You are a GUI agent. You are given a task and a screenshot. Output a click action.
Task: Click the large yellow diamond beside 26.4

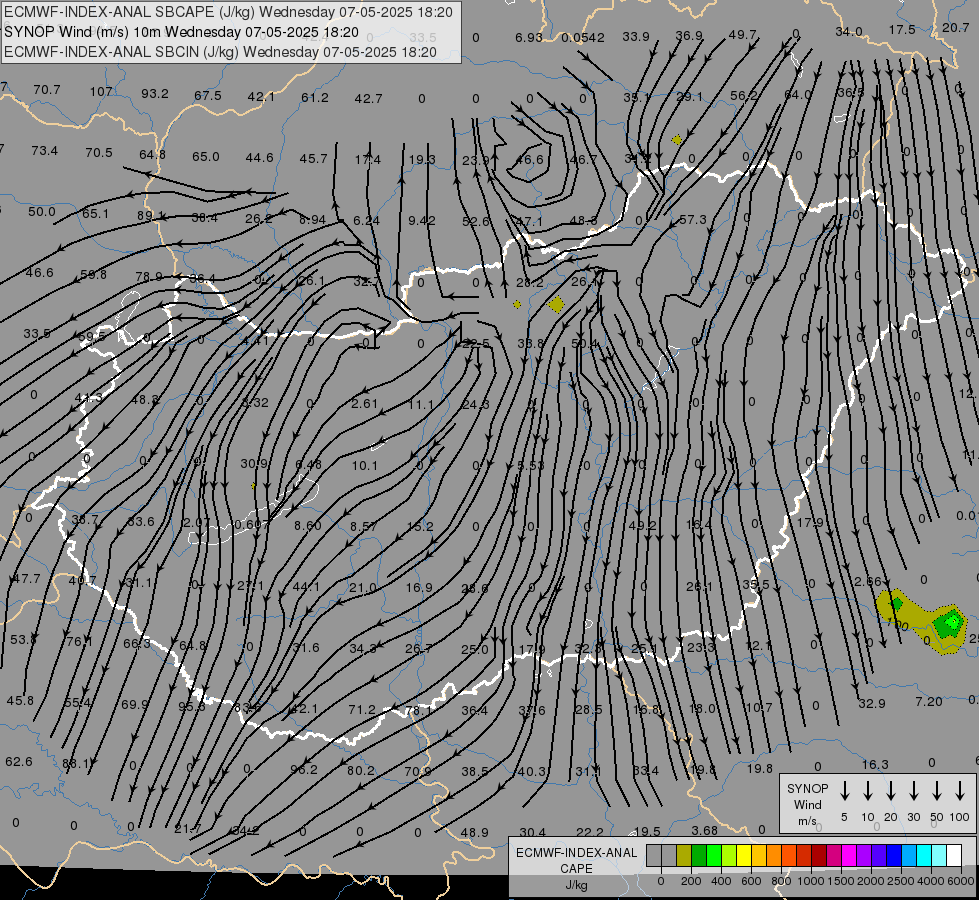(x=556, y=305)
